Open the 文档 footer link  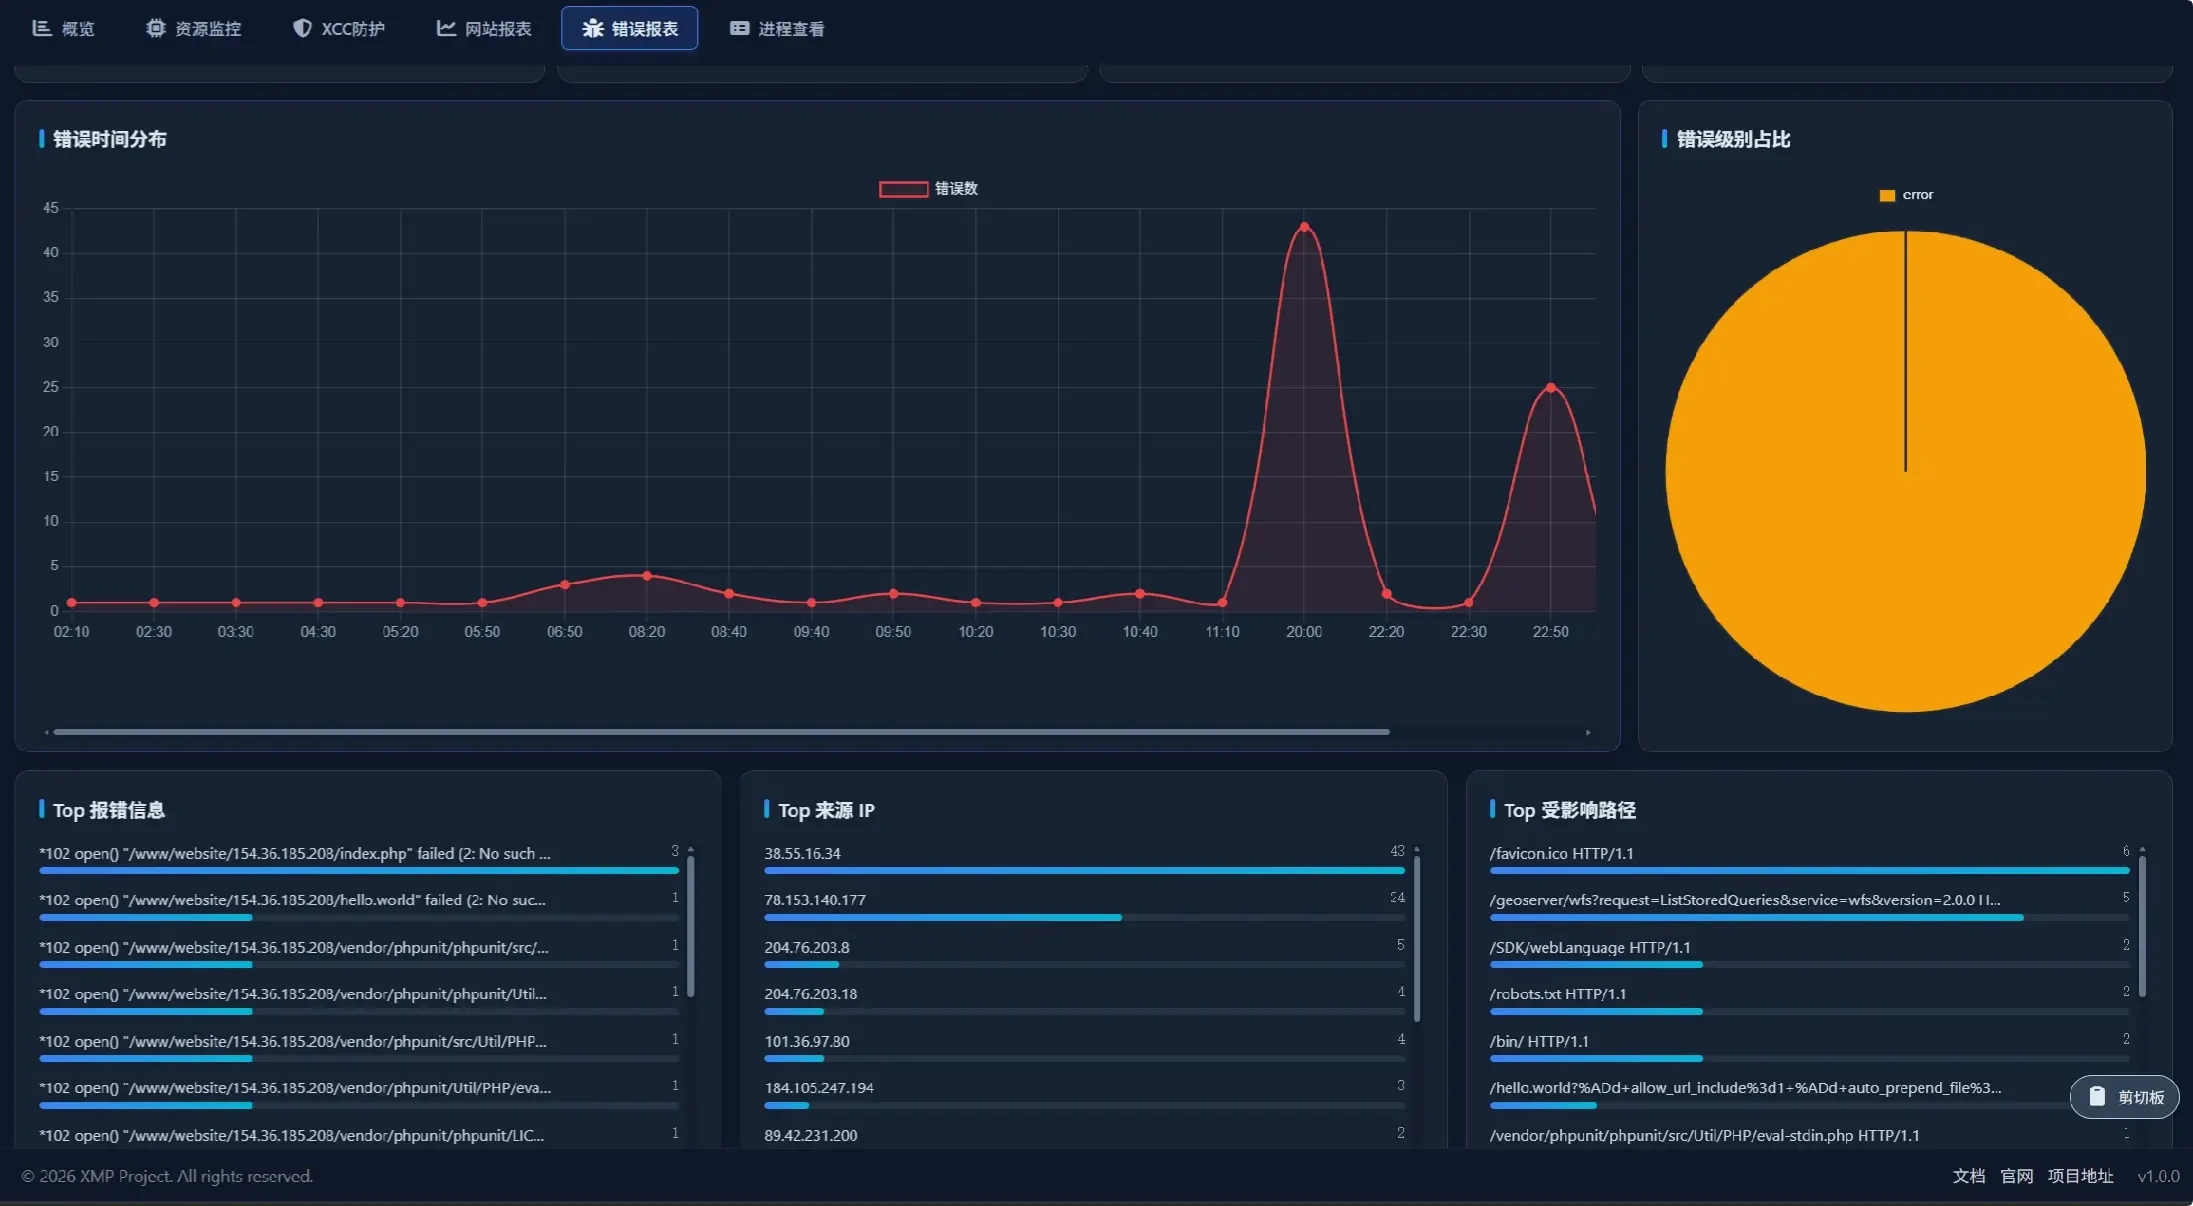pyautogui.click(x=1968, y=1176)
